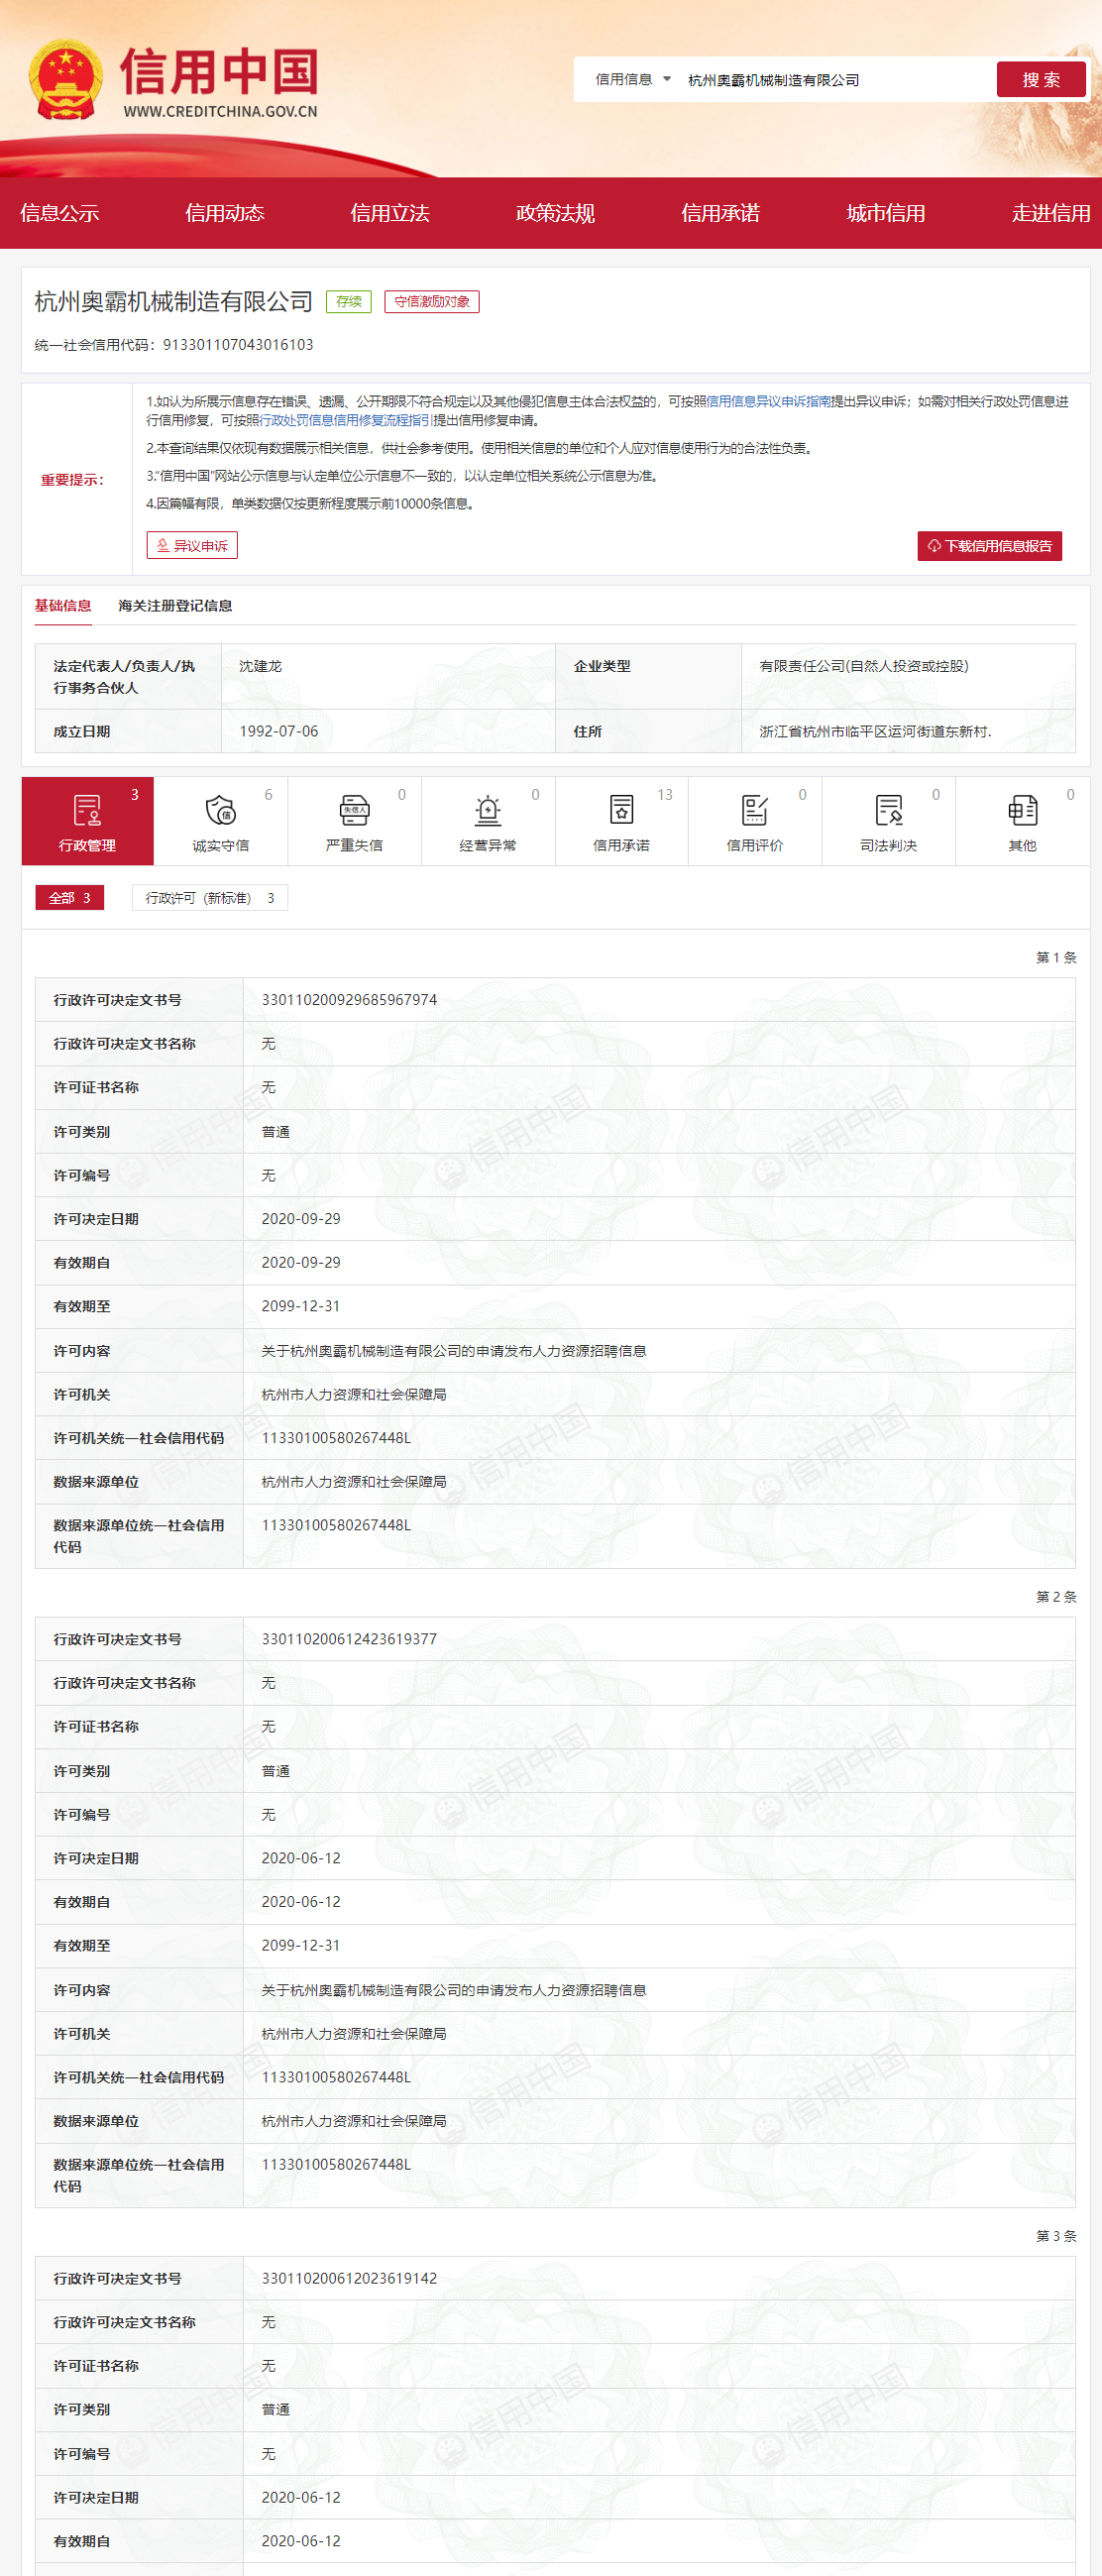Open the 信息公示 navigation menu
Viewport: 1102px width, 2576px height.
(x=60, y=213)
